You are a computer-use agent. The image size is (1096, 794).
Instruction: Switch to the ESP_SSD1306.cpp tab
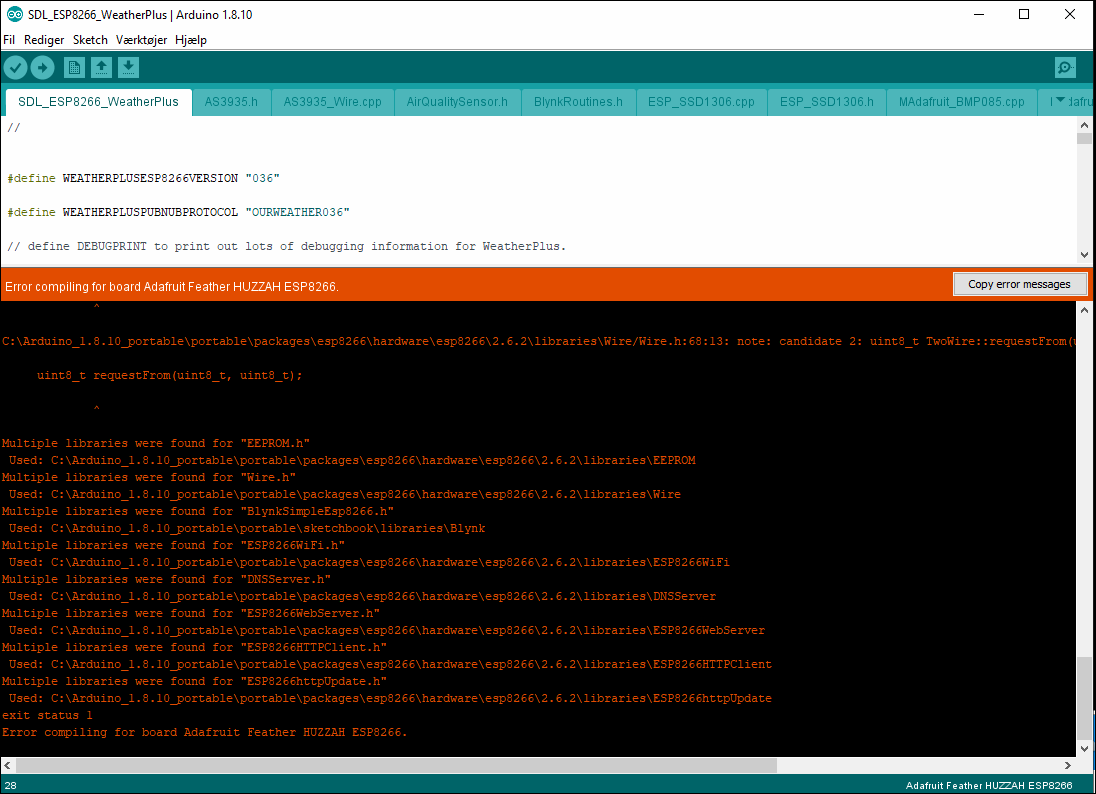701,102
